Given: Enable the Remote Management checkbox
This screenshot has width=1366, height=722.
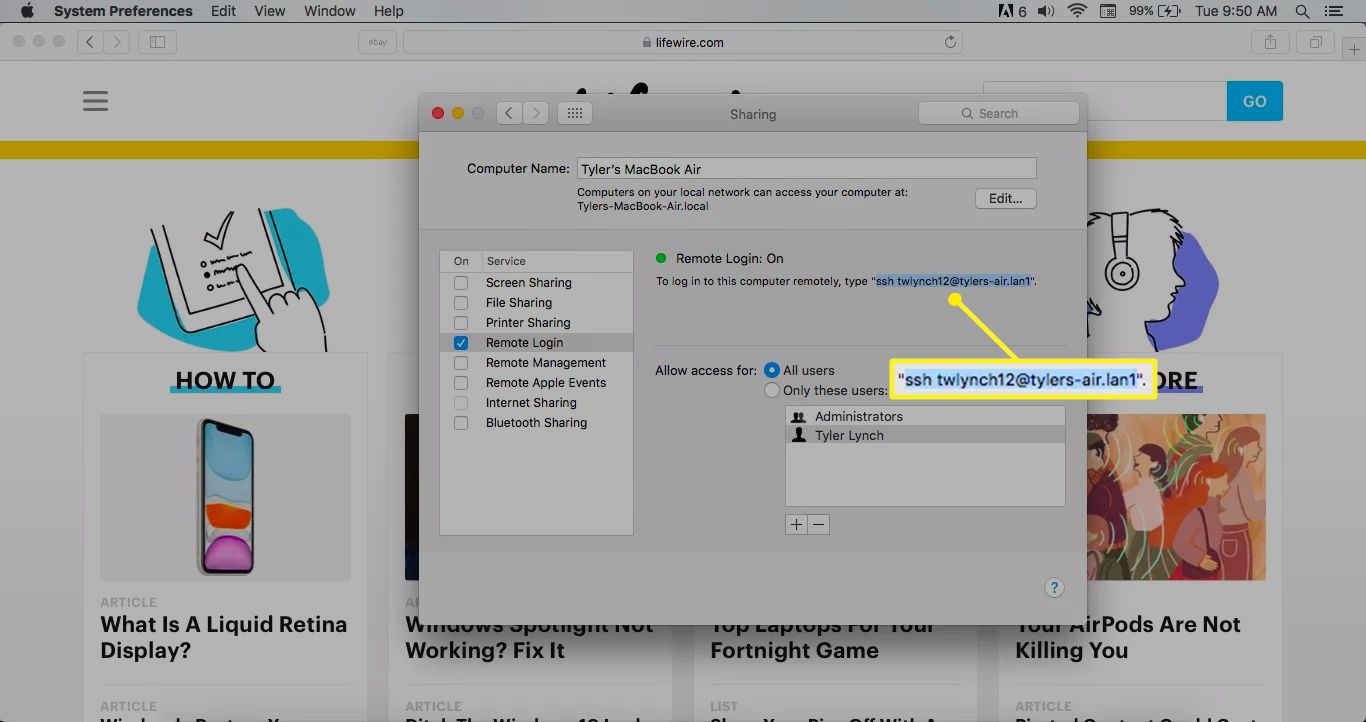Looking at the screenshot, I should click(x=461, y=363).
